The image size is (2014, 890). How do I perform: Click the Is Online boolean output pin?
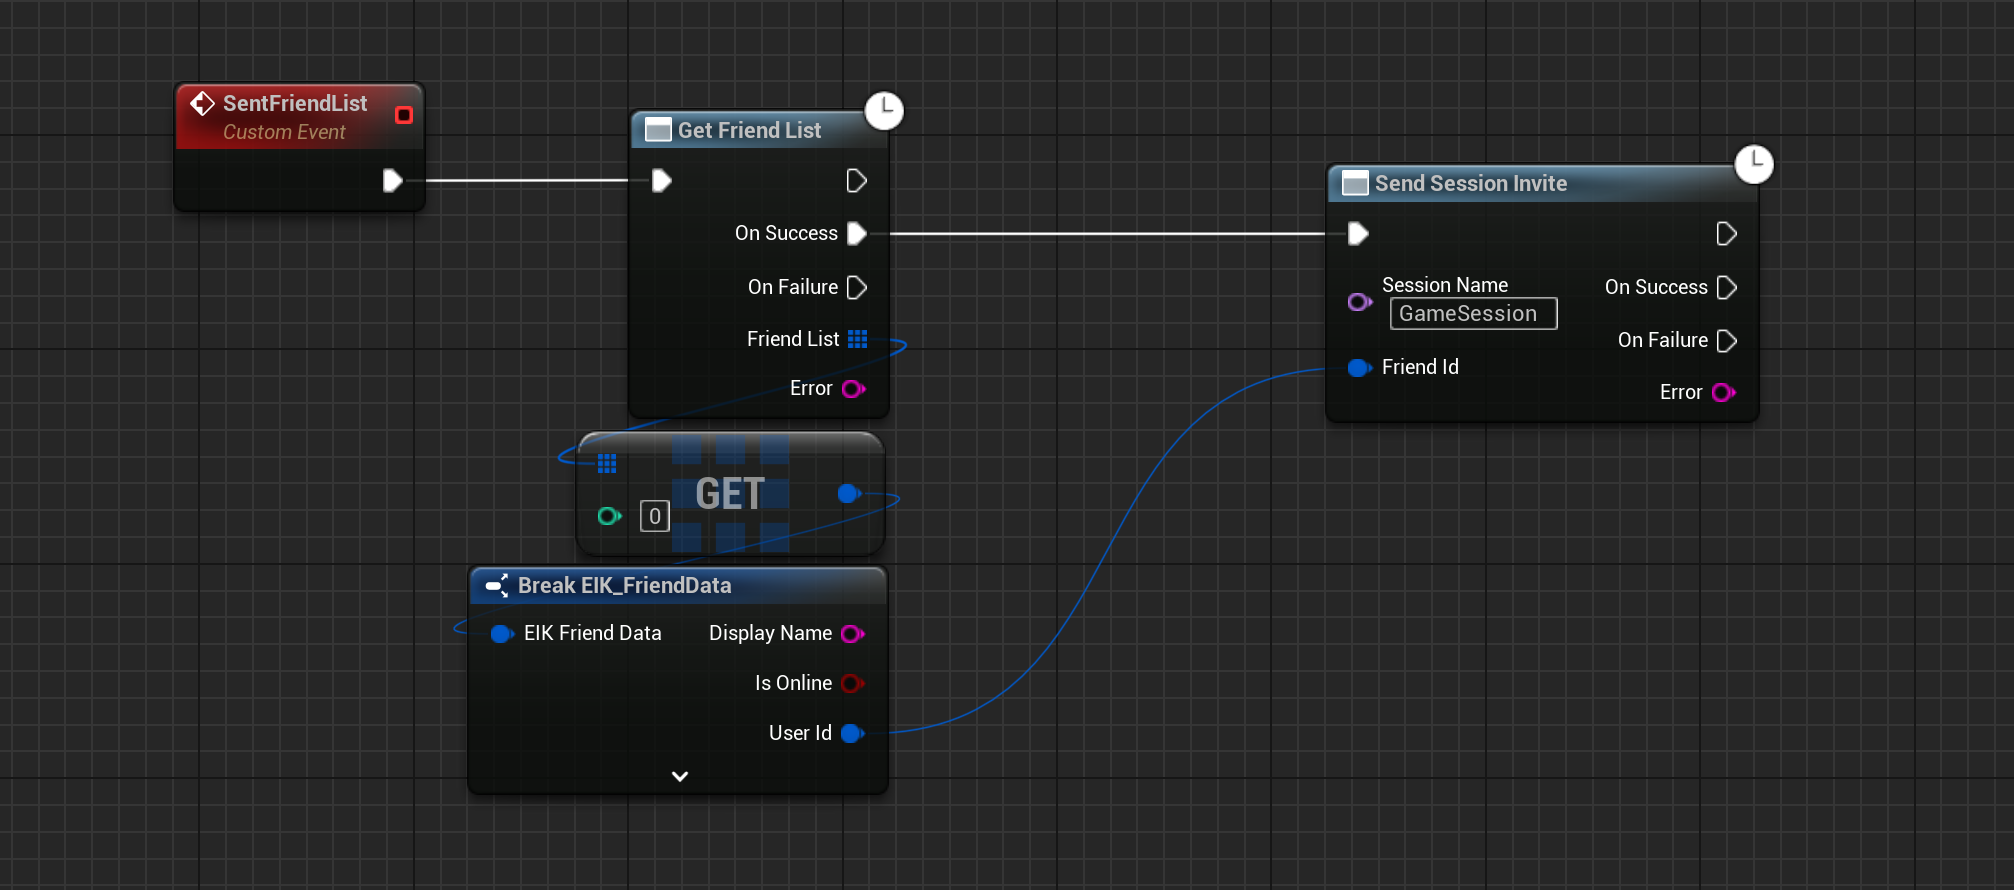point(852,683)
